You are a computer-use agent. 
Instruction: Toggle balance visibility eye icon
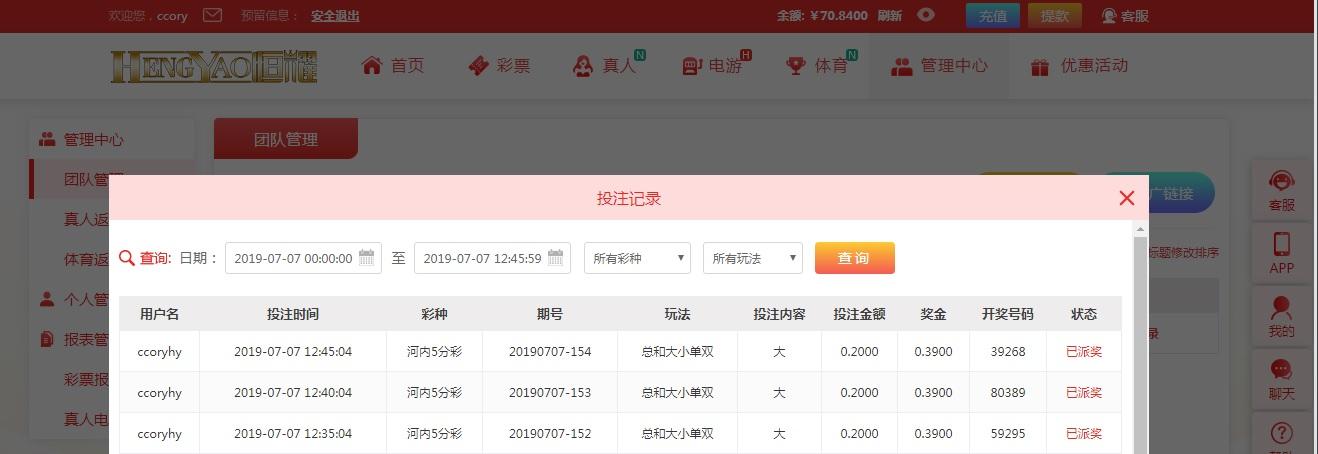[x=926, y=15]
